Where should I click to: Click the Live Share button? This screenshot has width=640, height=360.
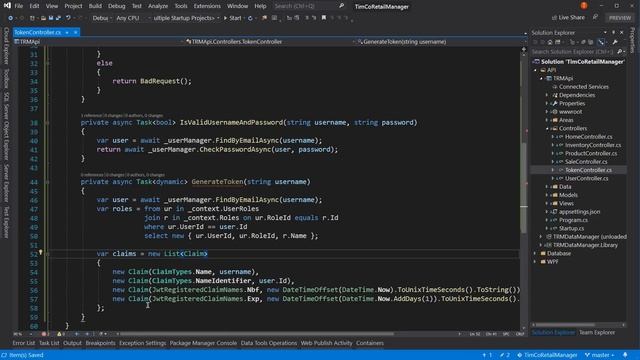(568, 18)
